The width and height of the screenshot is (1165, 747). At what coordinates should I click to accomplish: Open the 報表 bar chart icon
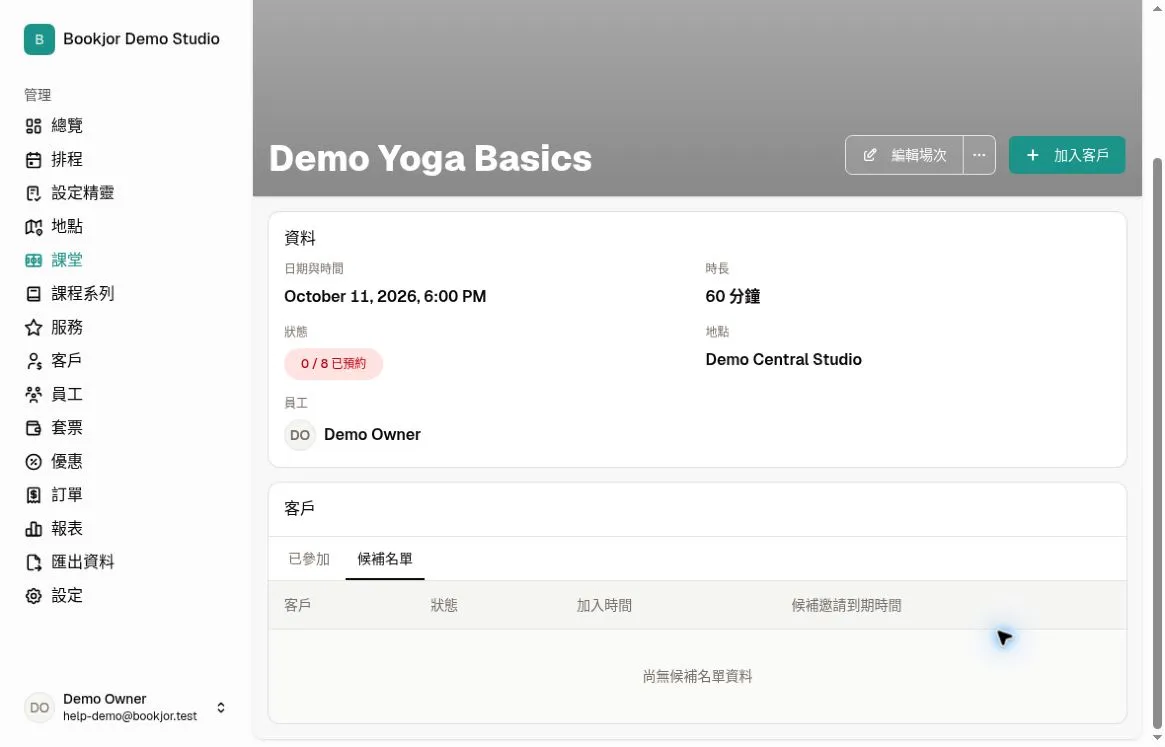point(33,529)
